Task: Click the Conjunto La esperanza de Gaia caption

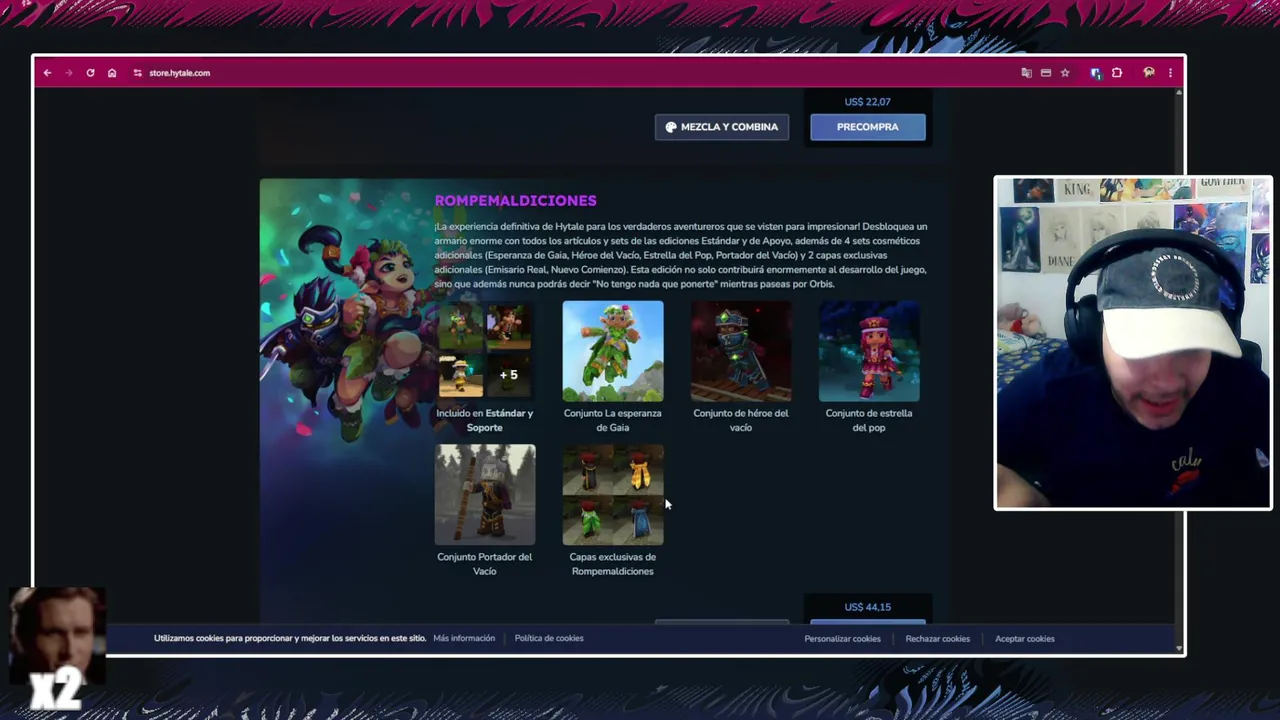Action: pos(613,420)
